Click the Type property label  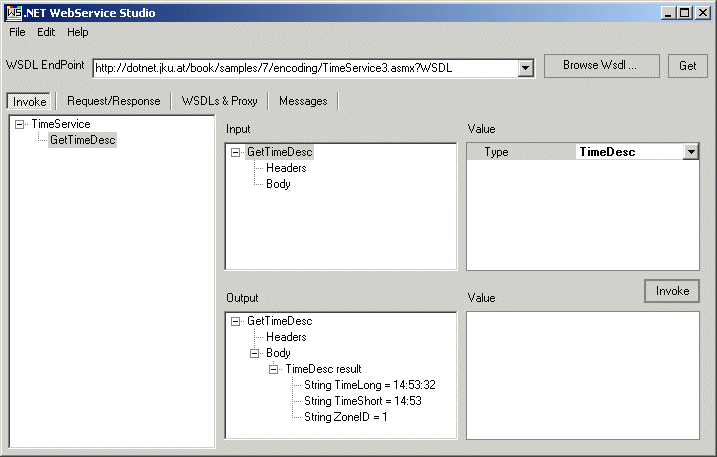point(496,152)
